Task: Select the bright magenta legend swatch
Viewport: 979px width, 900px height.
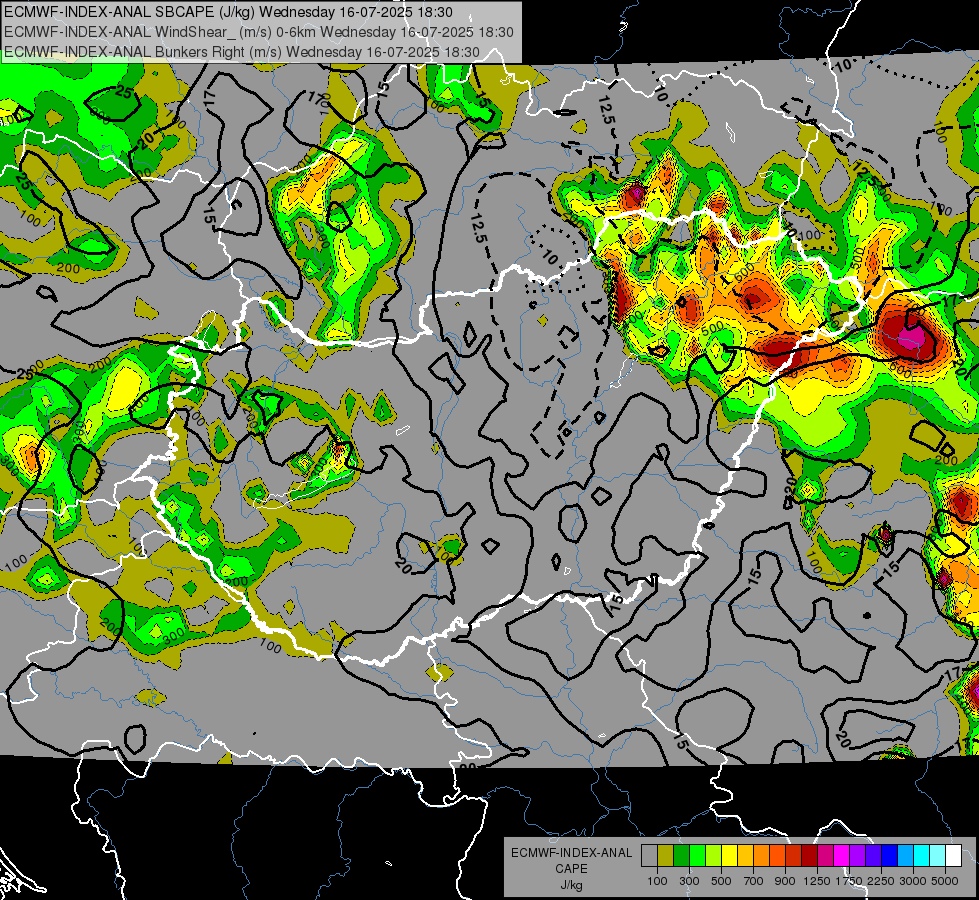Action: pyautogui.click(x=842, y=856)
